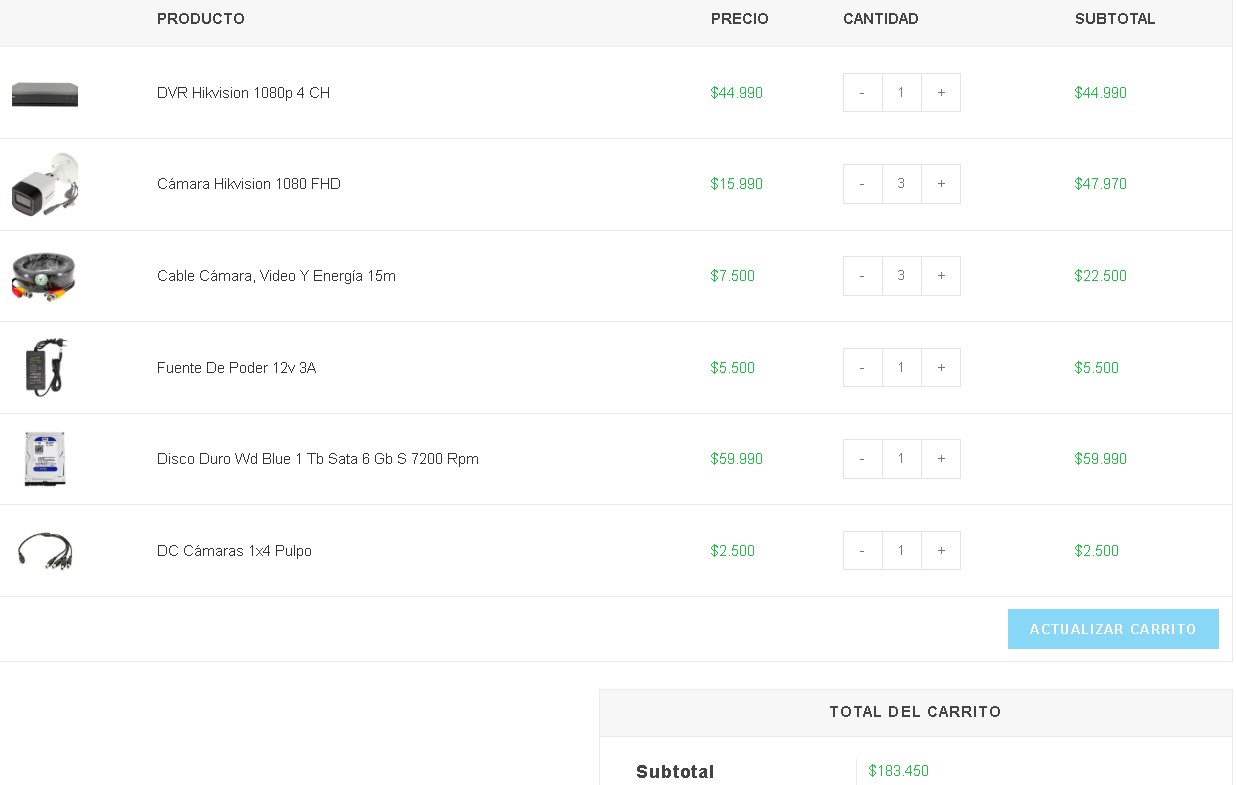The image size is (1236, 785).
Task: Open the DVR Hikvision 1080p 4 CH link
Action: click(x=243, y=93)
